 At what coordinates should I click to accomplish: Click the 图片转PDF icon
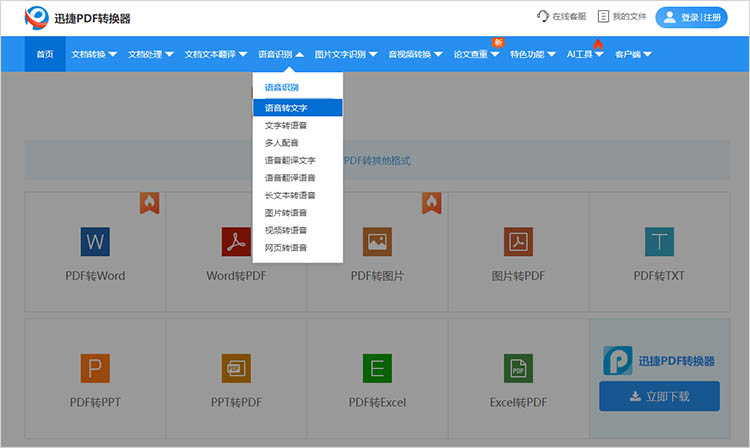coord(518,241)
